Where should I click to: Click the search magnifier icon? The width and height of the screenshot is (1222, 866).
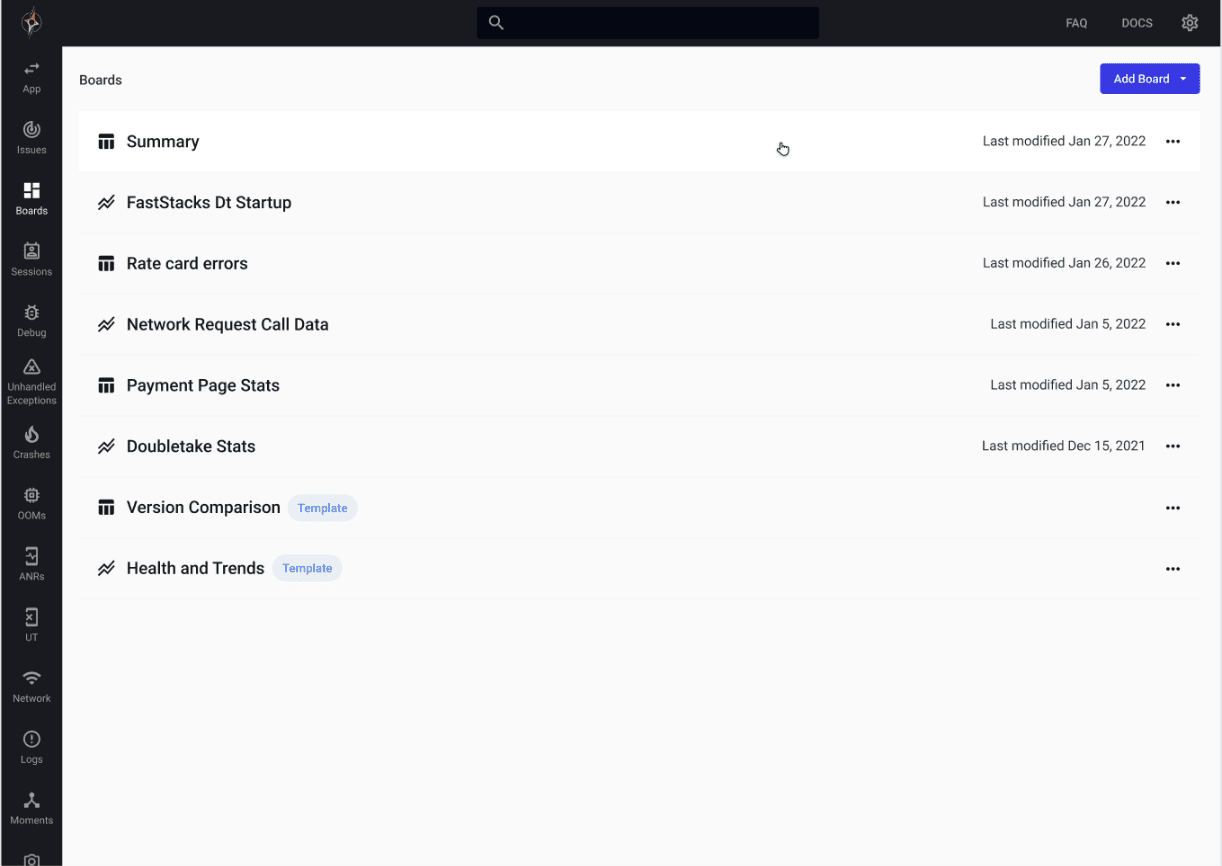[496, 23]
